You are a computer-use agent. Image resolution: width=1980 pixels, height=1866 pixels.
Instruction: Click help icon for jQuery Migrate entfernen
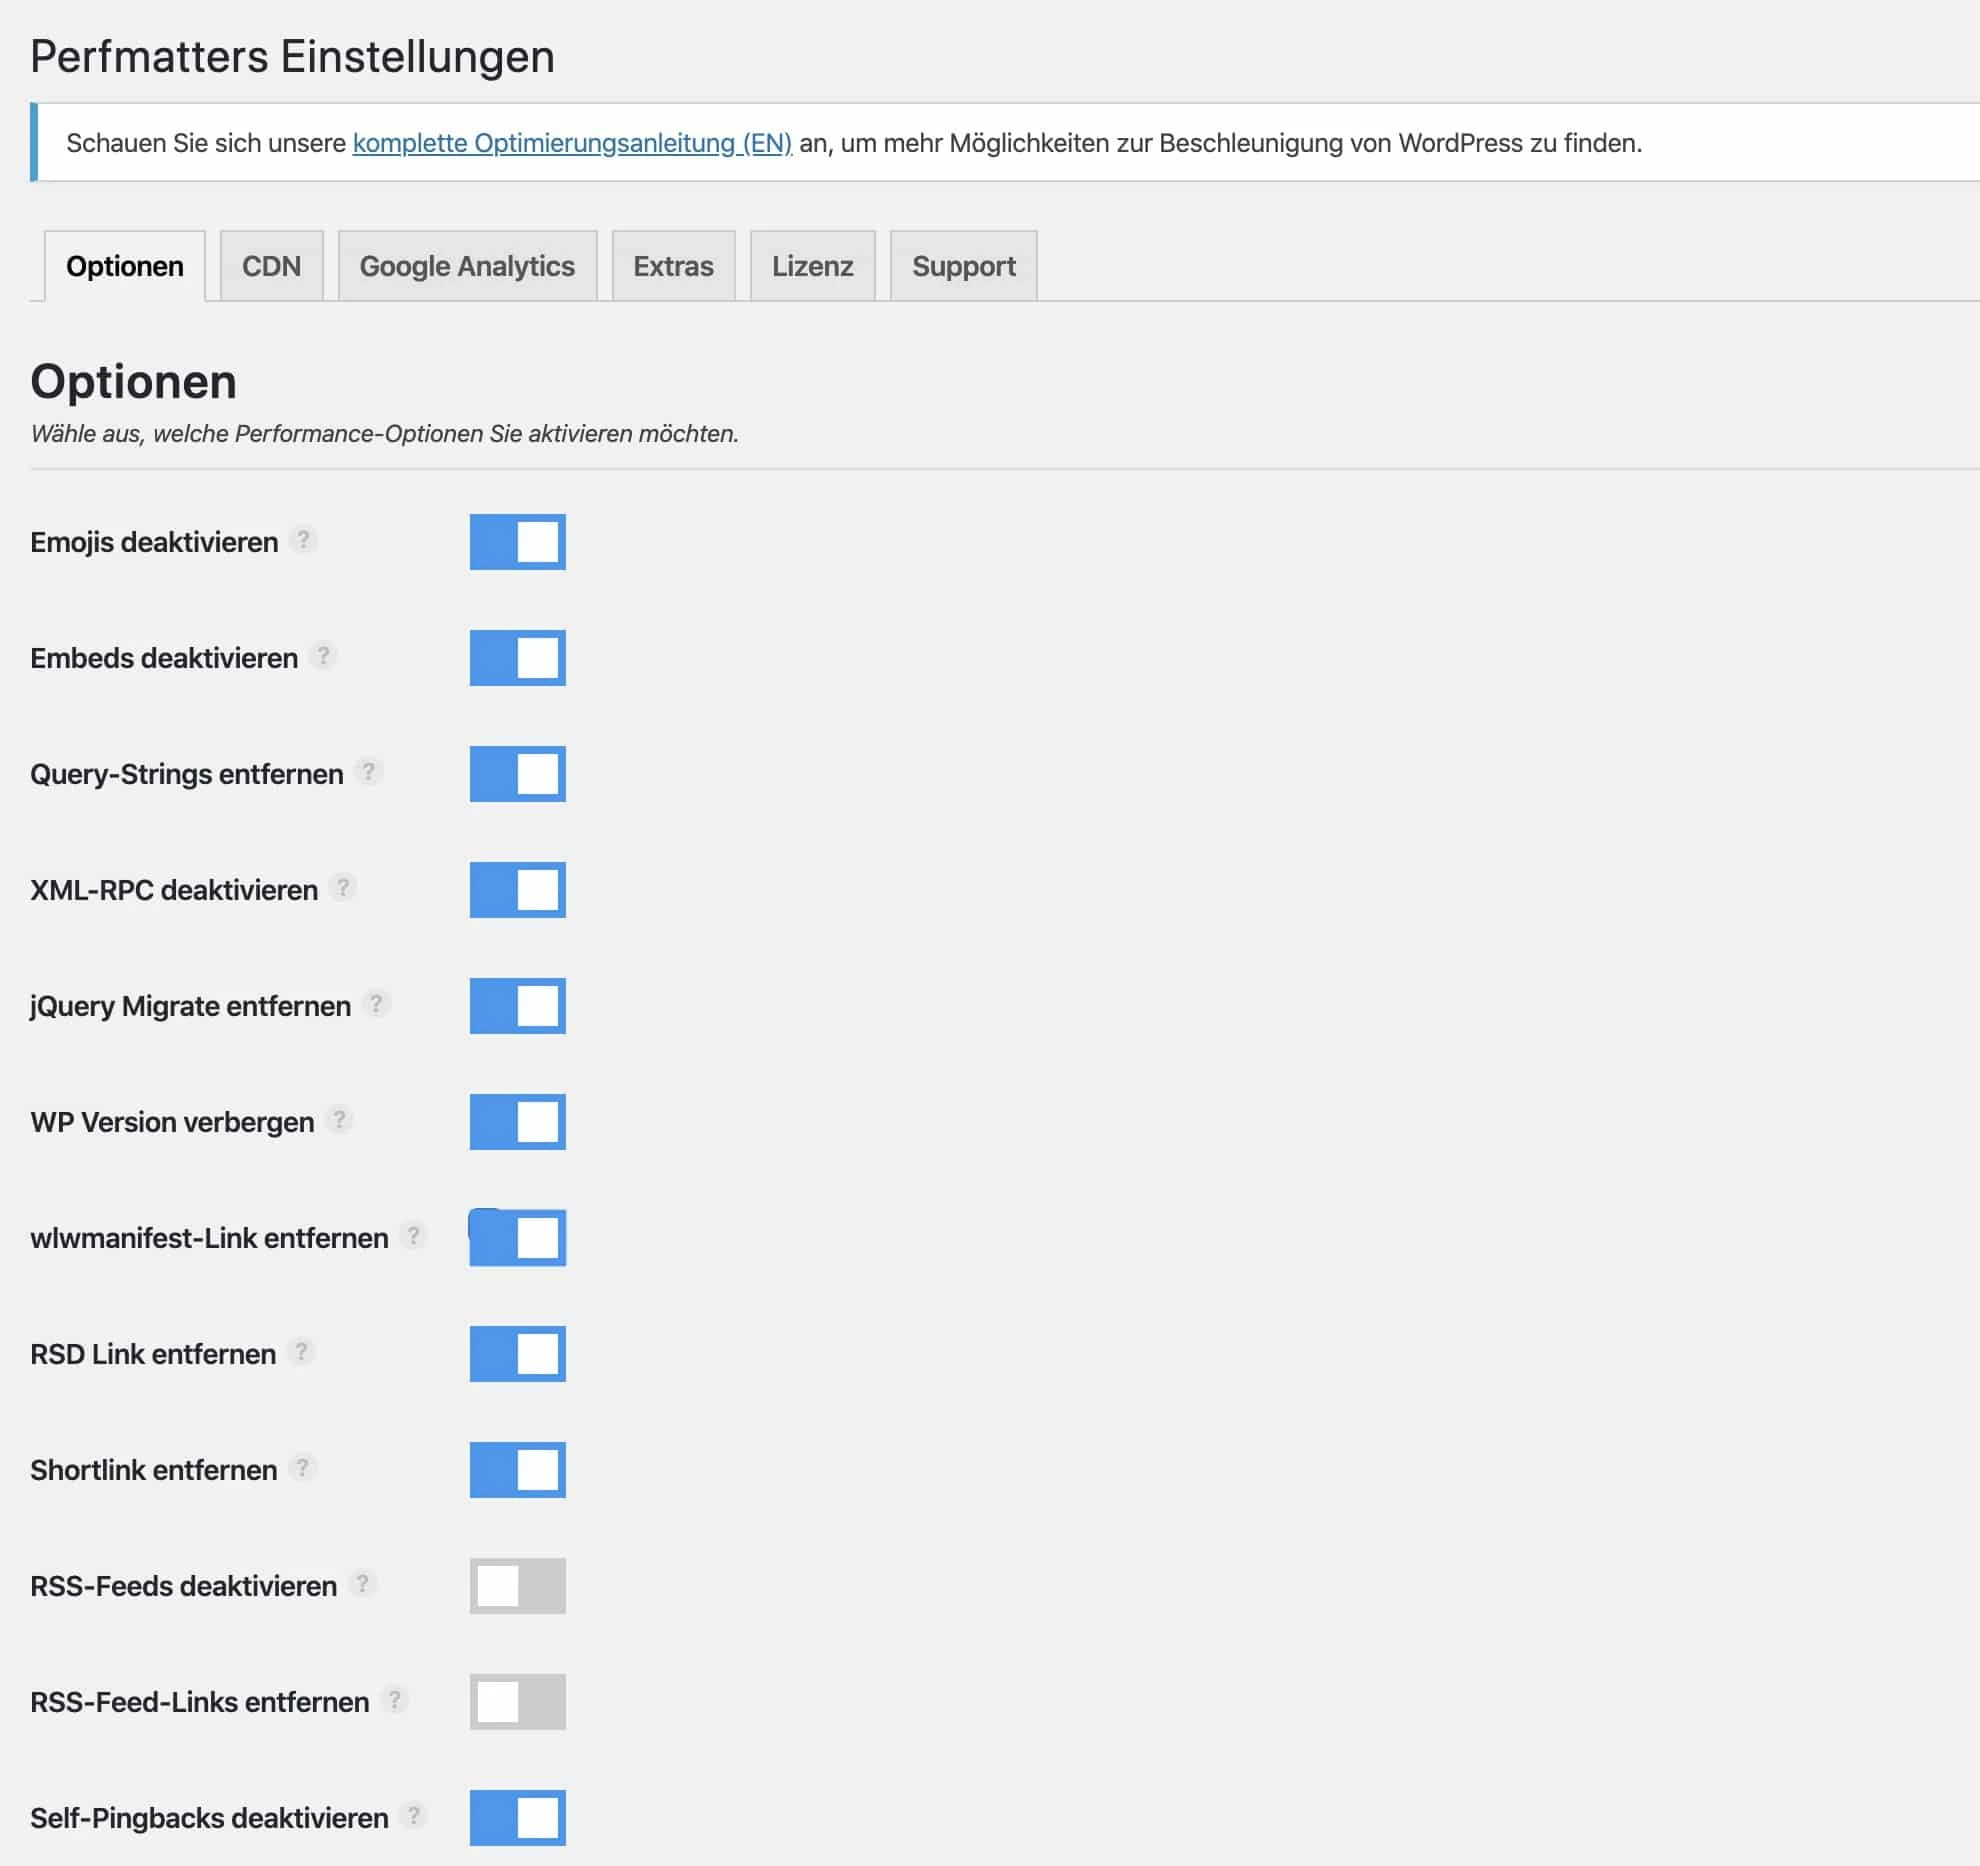click(x=376, y=1004)
